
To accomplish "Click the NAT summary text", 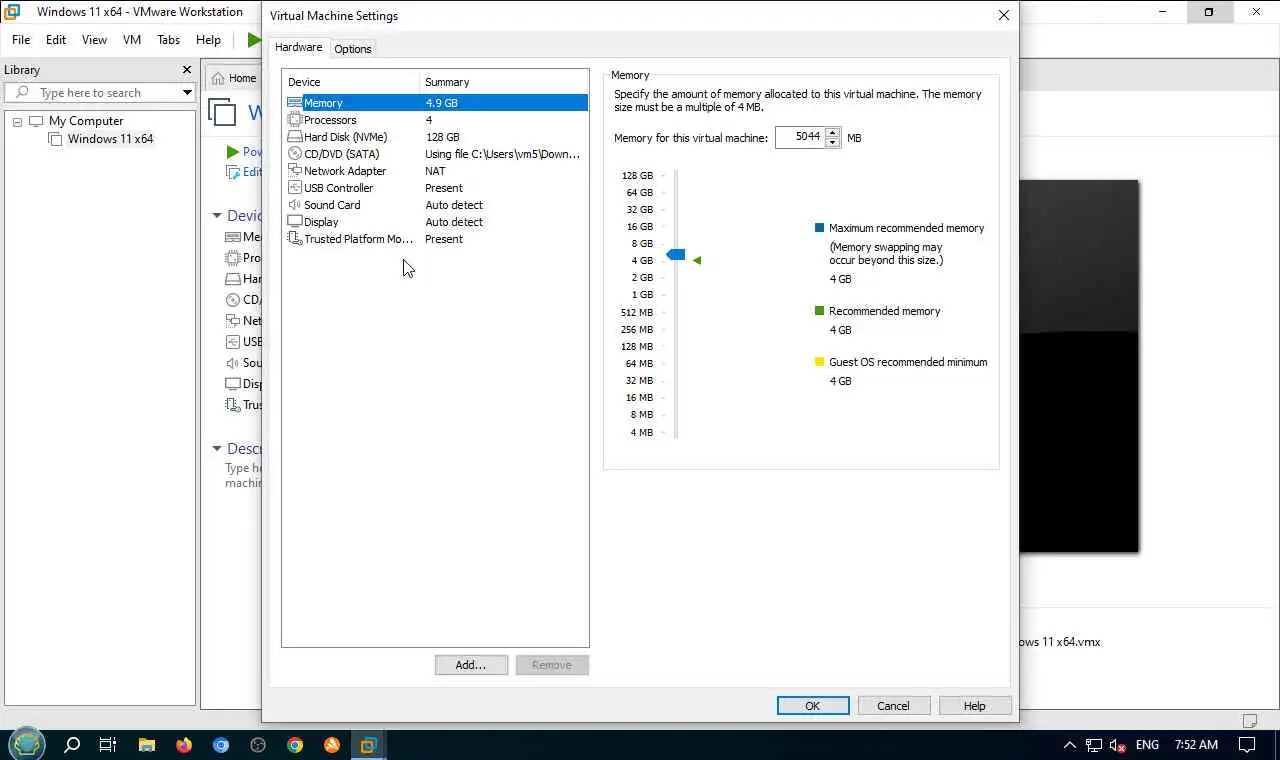I will pyautogui.click(x=435, y=171).
